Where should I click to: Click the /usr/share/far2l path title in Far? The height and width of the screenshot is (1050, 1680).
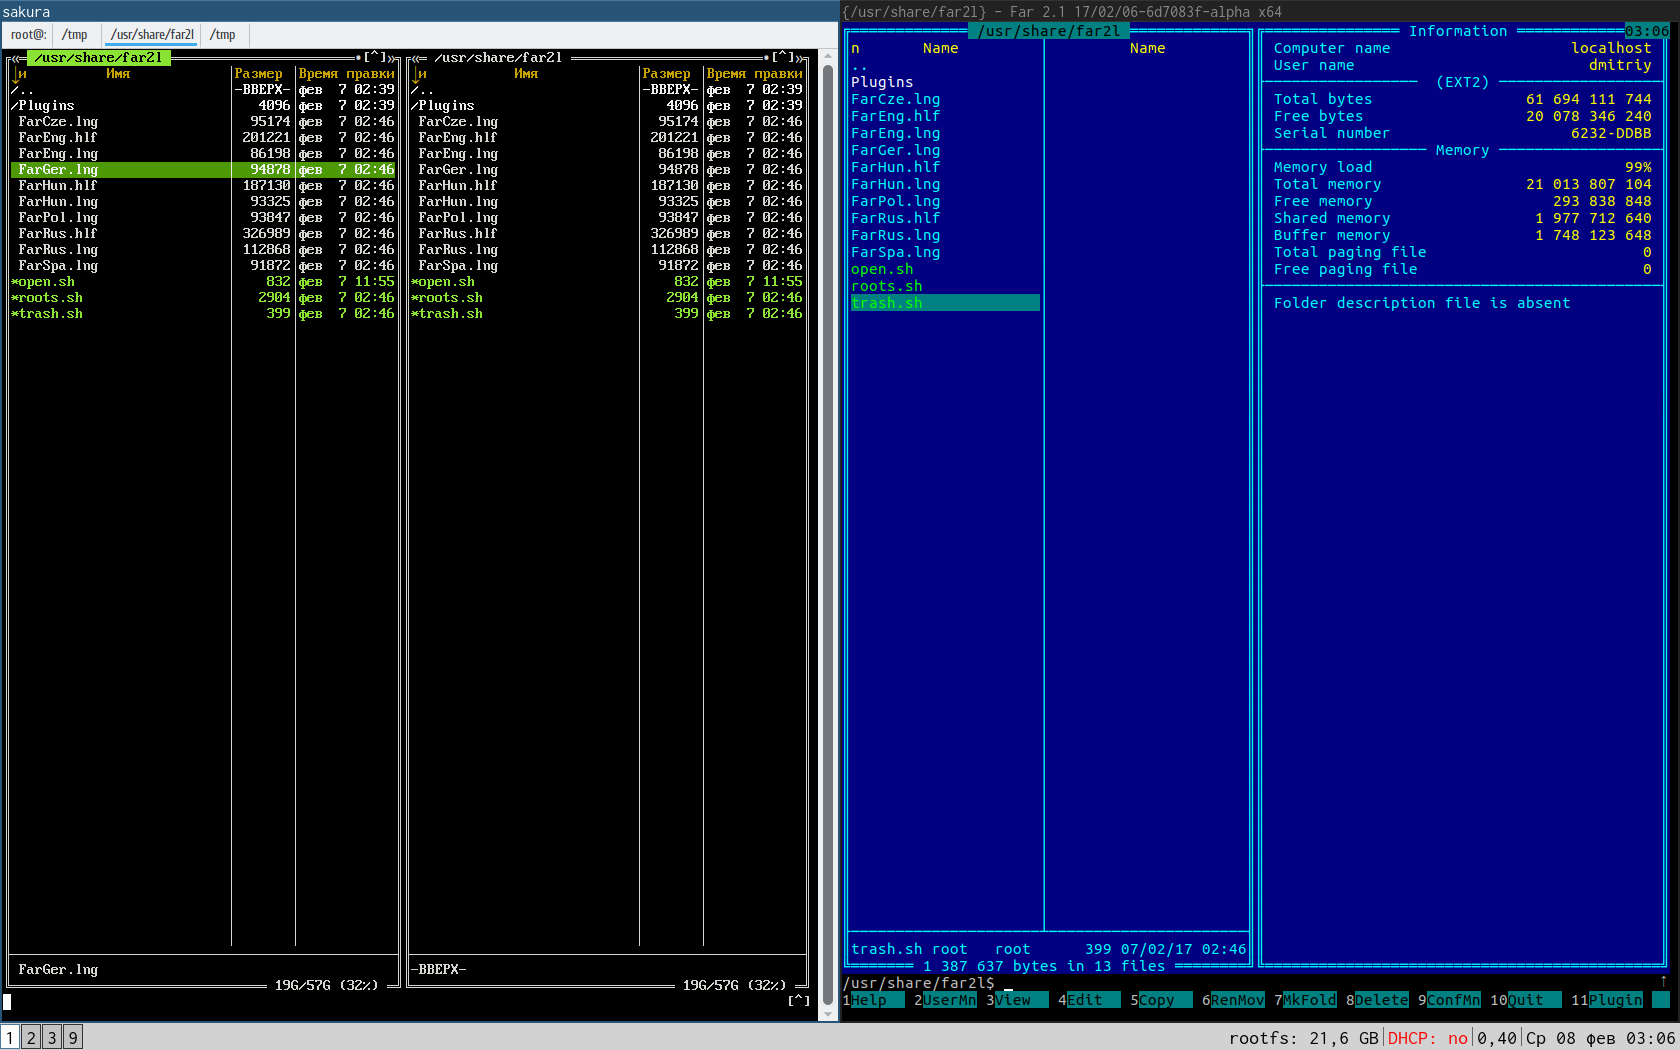[x=1049, y=31]
